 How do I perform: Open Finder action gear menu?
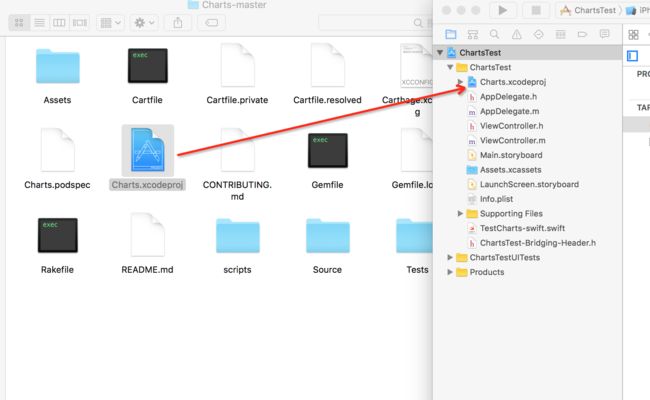pyautogui.click(x=144, y=22)
